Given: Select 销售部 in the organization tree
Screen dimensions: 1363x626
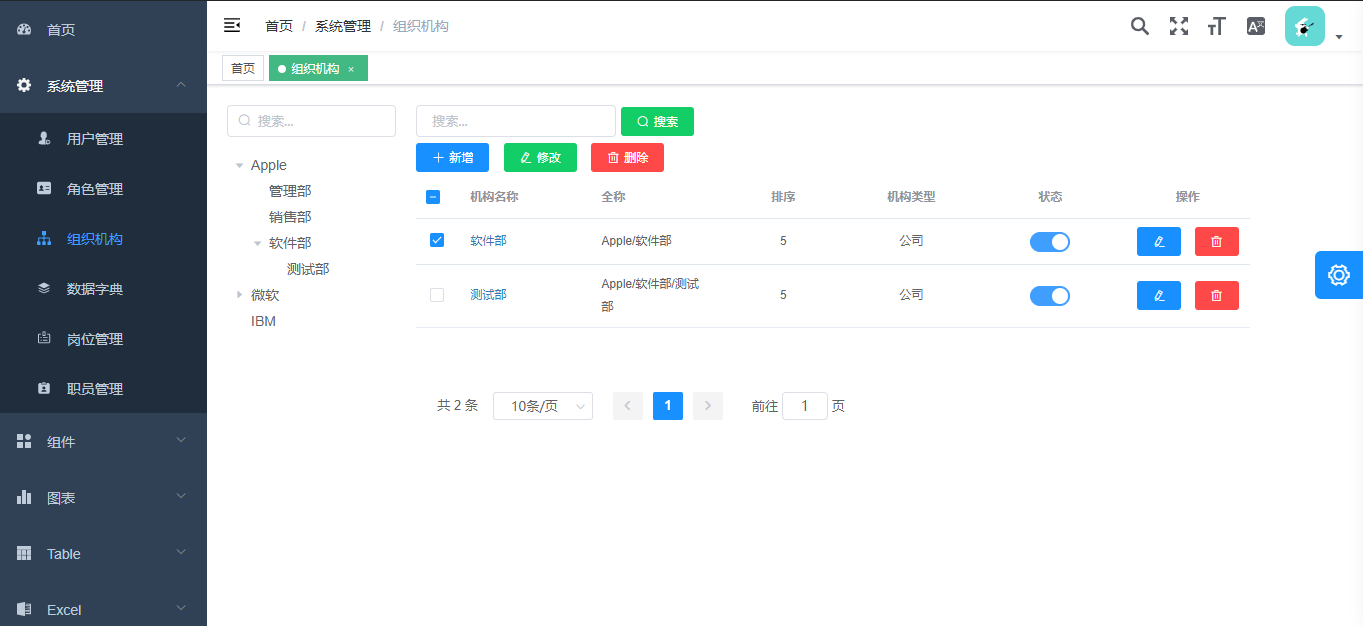Looking at the screenshot, I should [290, 217].
